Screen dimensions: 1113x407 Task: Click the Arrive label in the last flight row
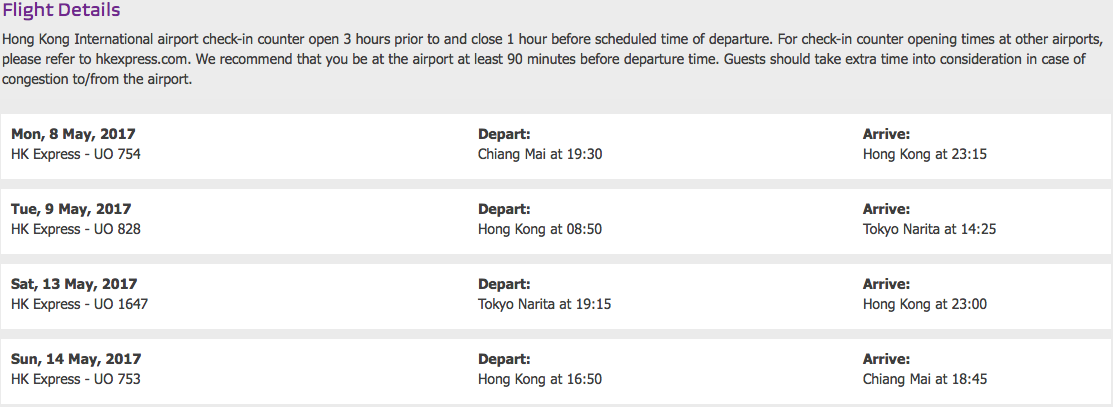886,359
